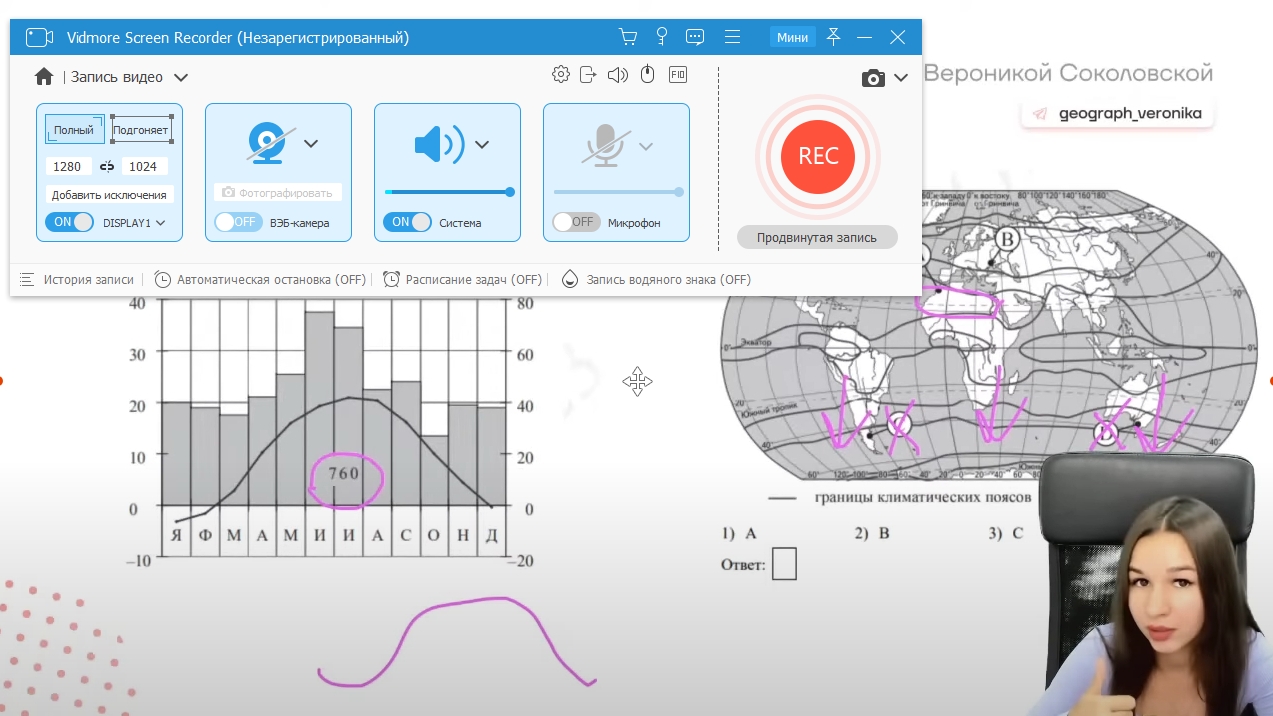The height and width of the screenshot is (716, 1273).
Task: Open Расписание задач (OFF)
Action: tap(462, 280)
